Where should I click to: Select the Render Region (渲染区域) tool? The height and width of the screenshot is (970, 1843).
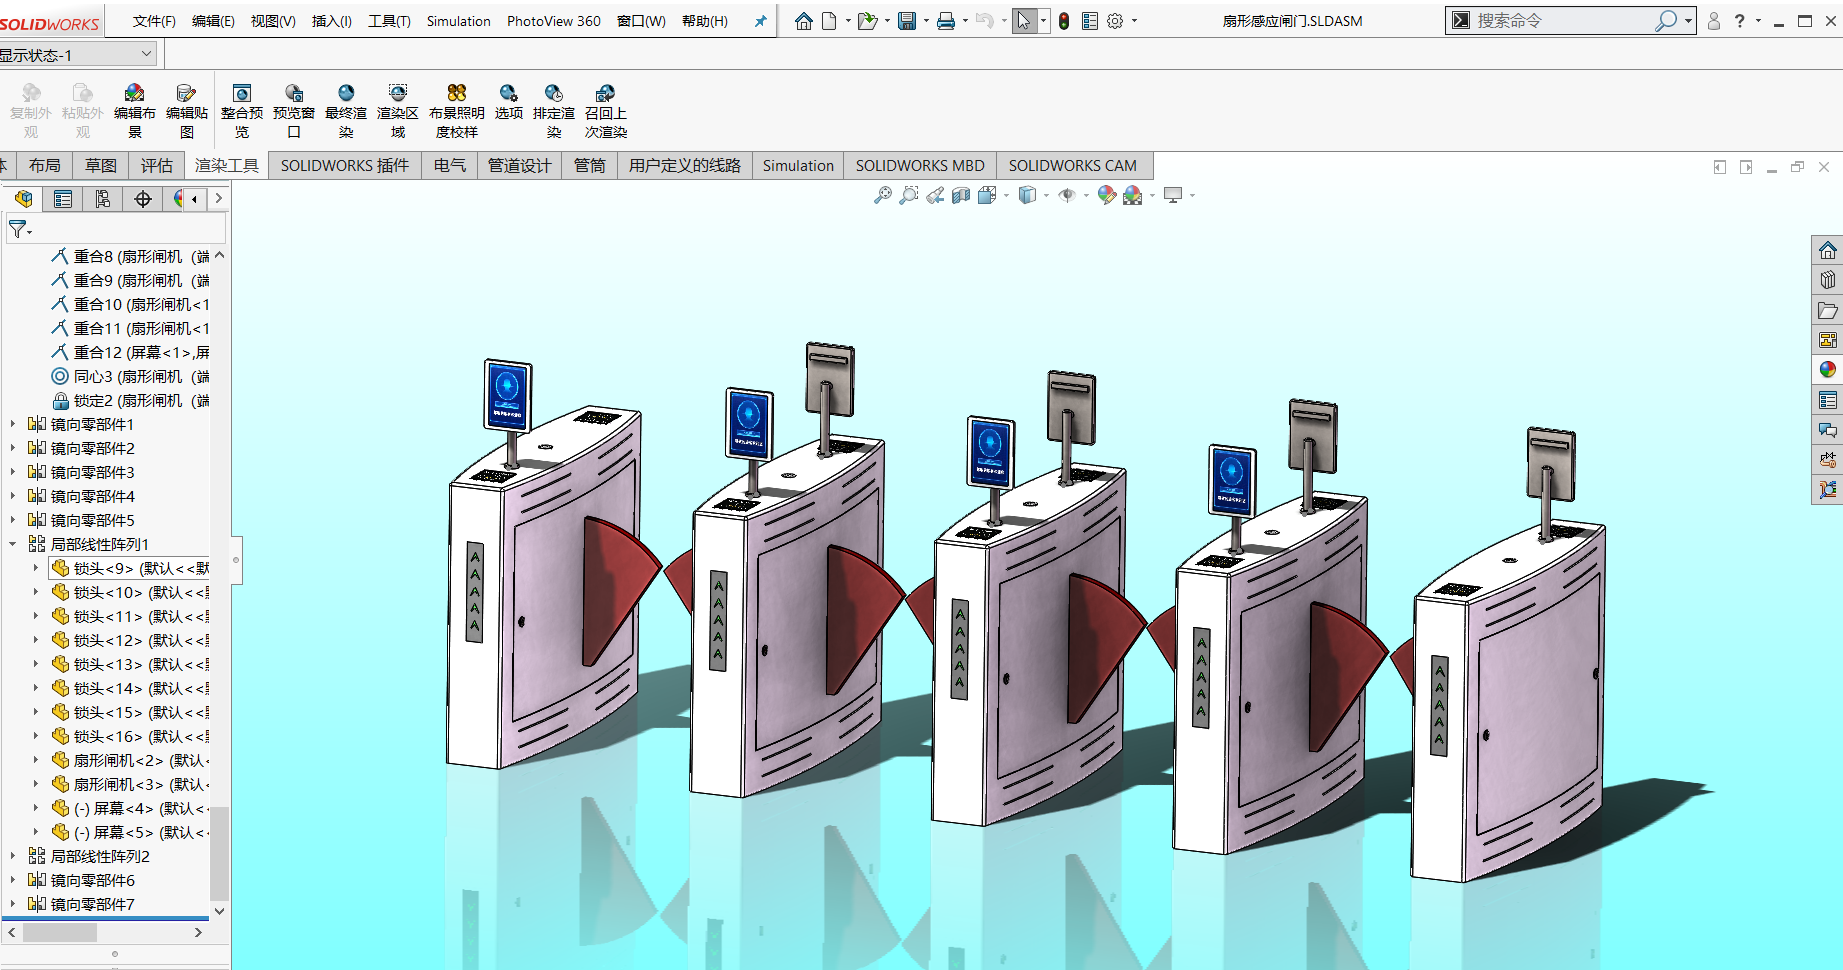point(398,110)
